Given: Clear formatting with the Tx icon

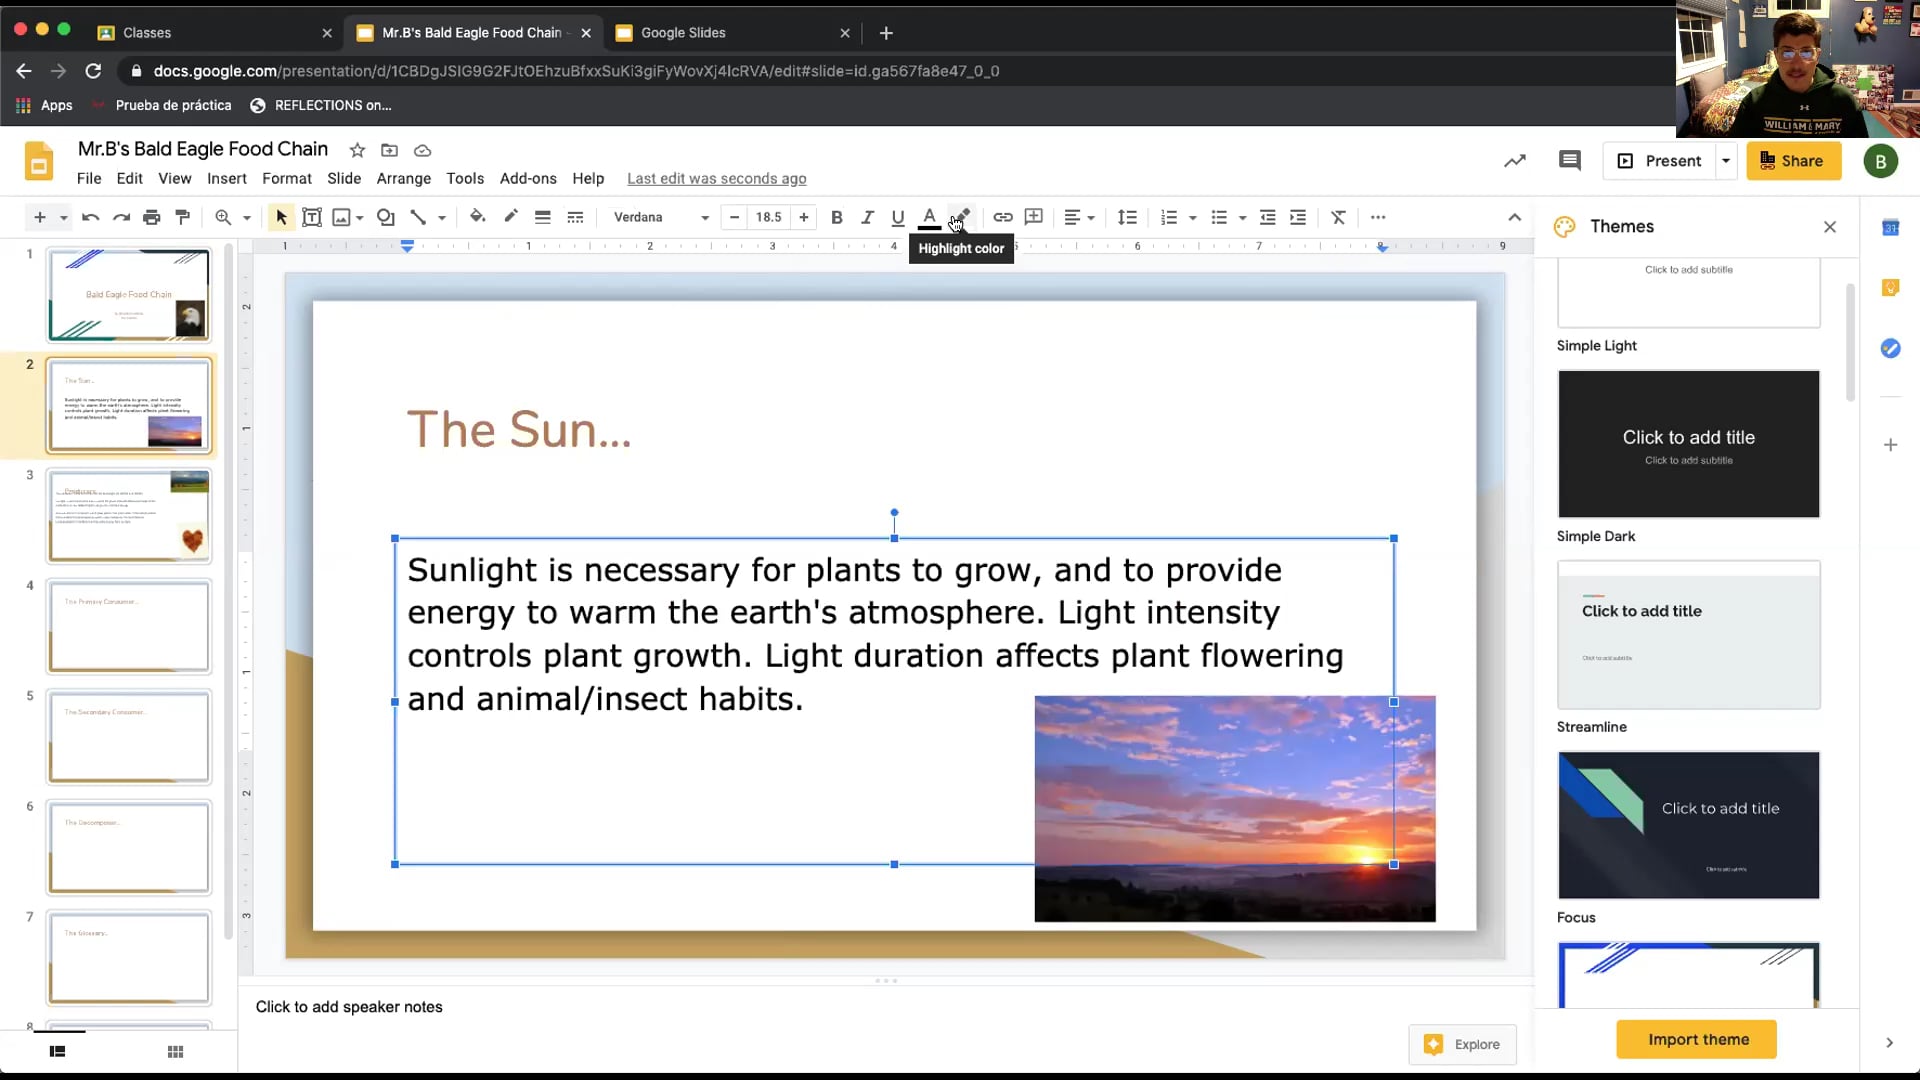Looking at the screenshot, I should [1338, 217].
